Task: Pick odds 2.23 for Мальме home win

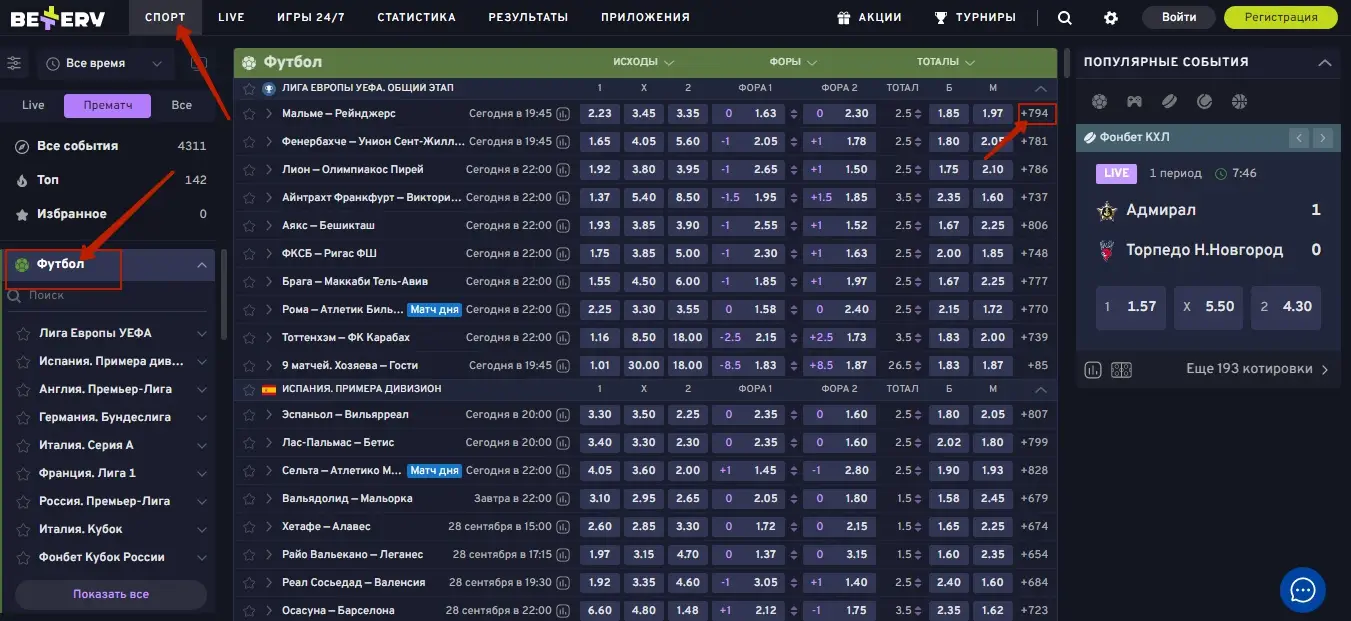Action: pos(600,114)
